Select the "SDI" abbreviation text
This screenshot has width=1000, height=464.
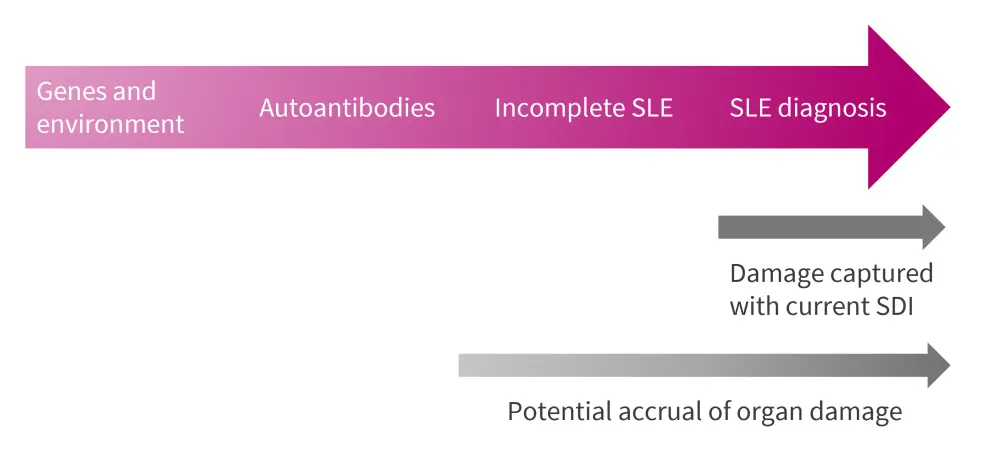(x=893, y=306)
